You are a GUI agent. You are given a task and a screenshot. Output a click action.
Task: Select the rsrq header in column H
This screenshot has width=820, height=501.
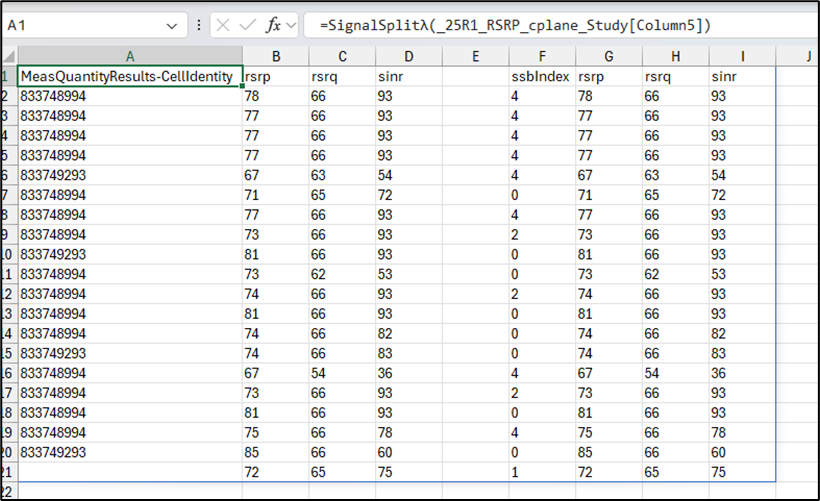[676, 76]
